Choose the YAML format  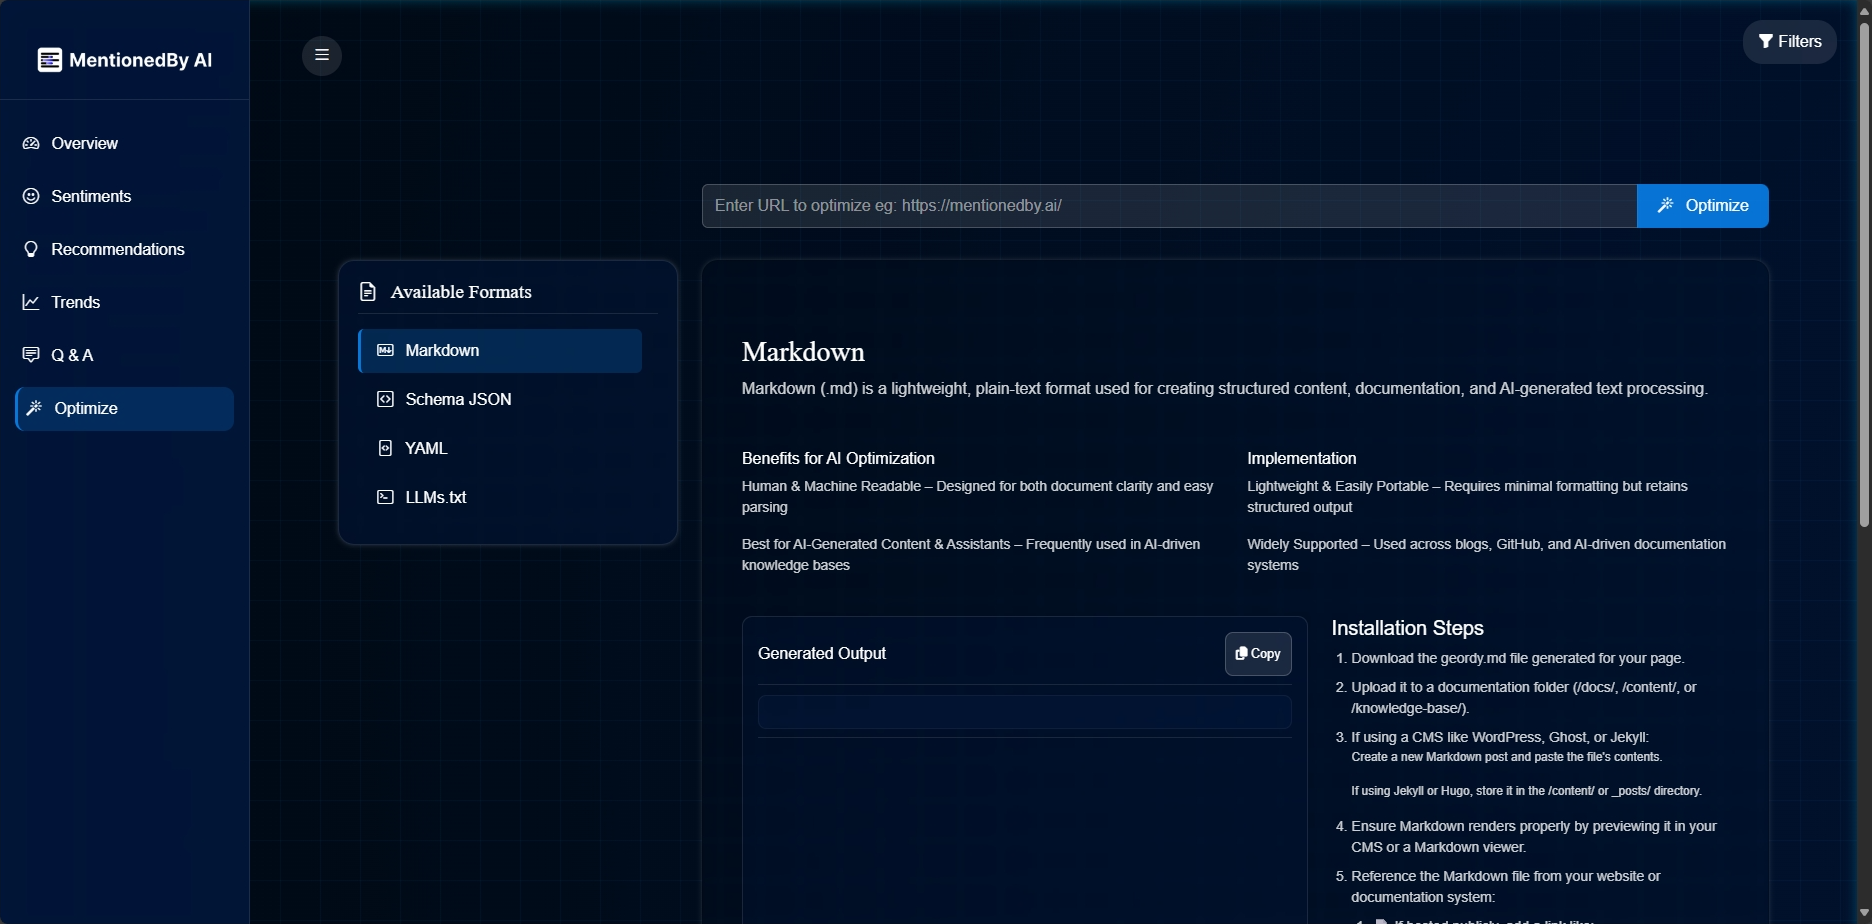coord(500,448)
